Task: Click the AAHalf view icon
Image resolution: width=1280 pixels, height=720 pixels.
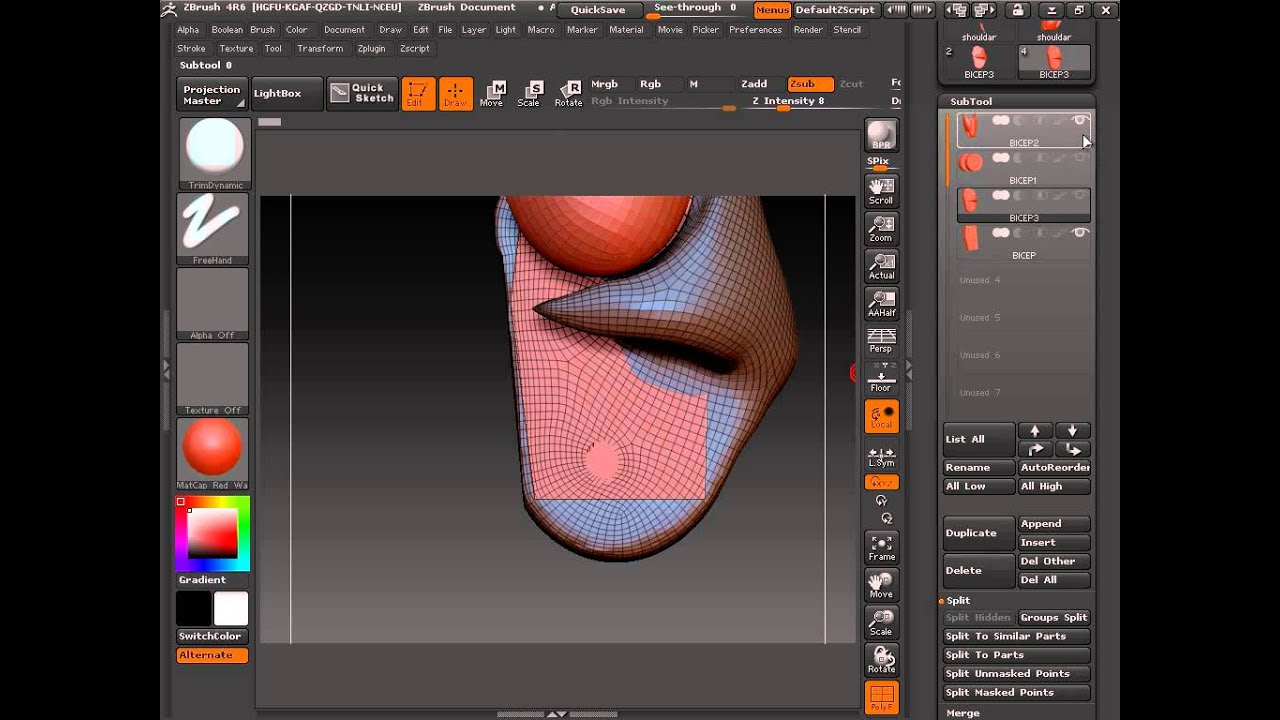Action: (x=881, y=304)
